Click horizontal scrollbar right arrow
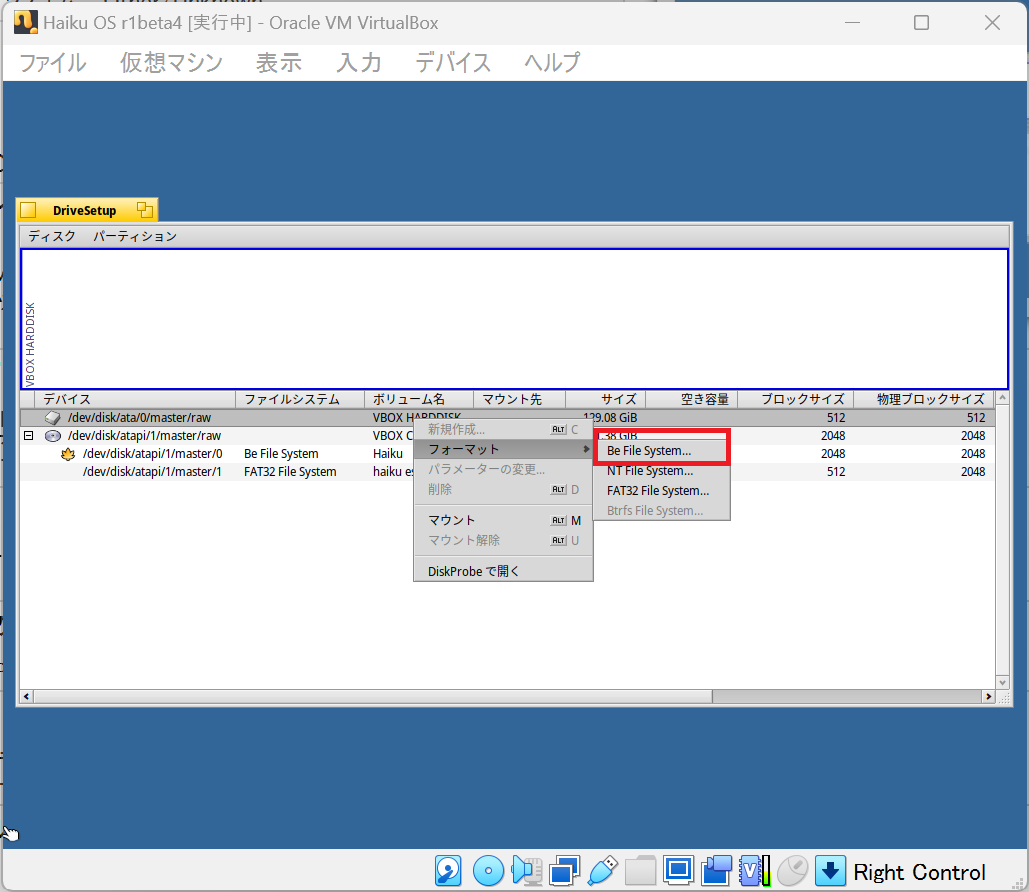 tap(988, 696)
